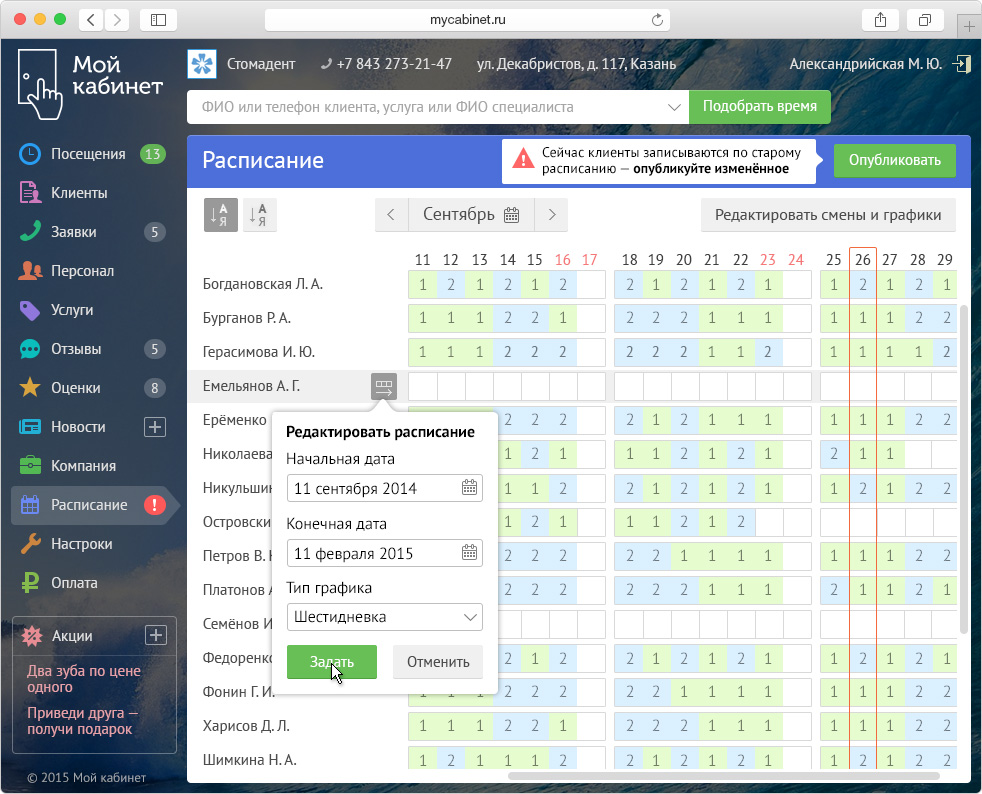Select the descending А-Я sort toggle
The image size is (982, 794).
tap(259, 215)
